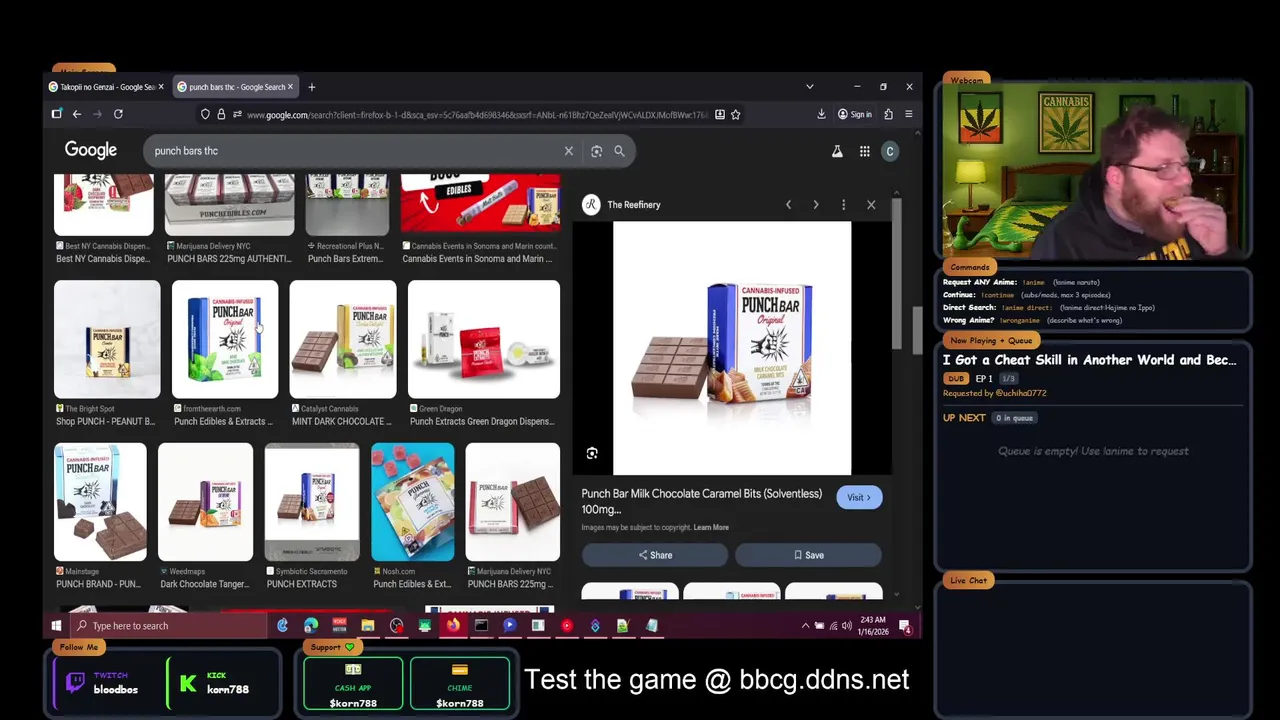Screen dimensions: 1280x720
Task: Open Nosh.com Punch Edibles gummies thumbnail
Action: [x=413, y=502]
